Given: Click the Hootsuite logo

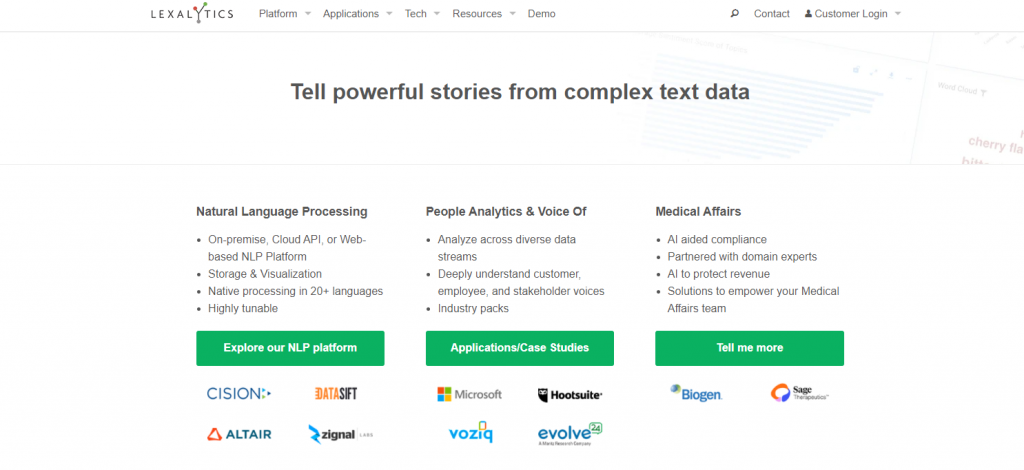Looking at the screenshot, I should (x=570, y=395).
